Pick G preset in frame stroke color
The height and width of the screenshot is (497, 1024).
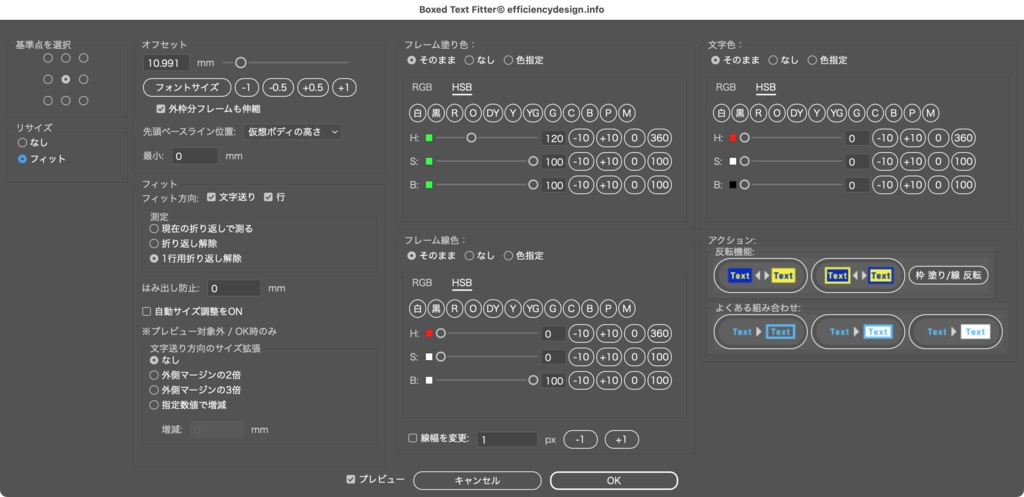tap(552, 308)
